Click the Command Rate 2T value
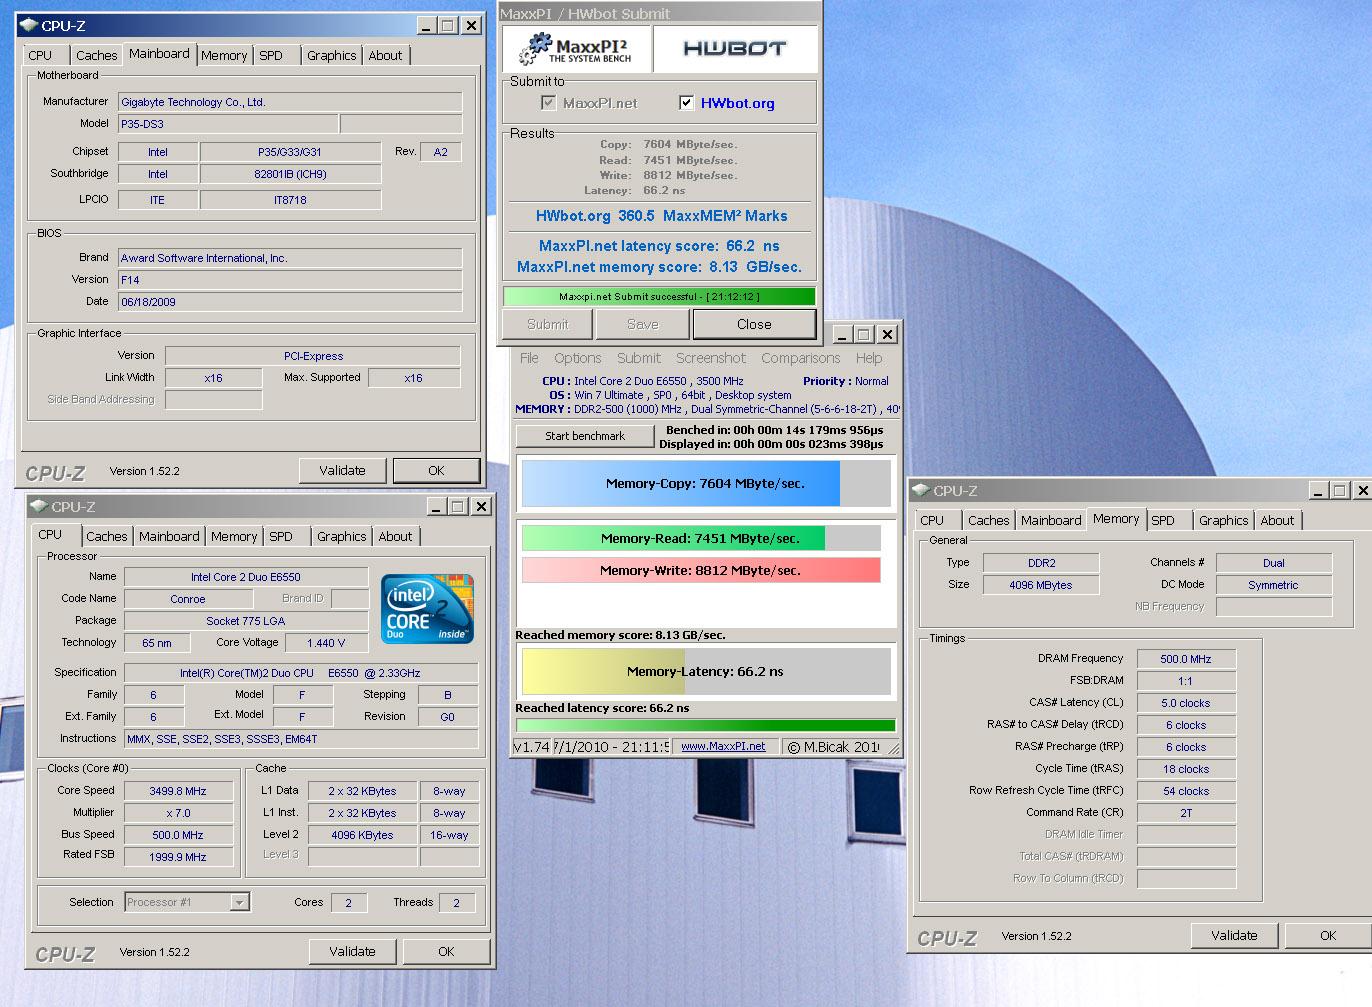Image resolution: width=1372 pixels, height=1007 pixels. tap(1186, 813)
